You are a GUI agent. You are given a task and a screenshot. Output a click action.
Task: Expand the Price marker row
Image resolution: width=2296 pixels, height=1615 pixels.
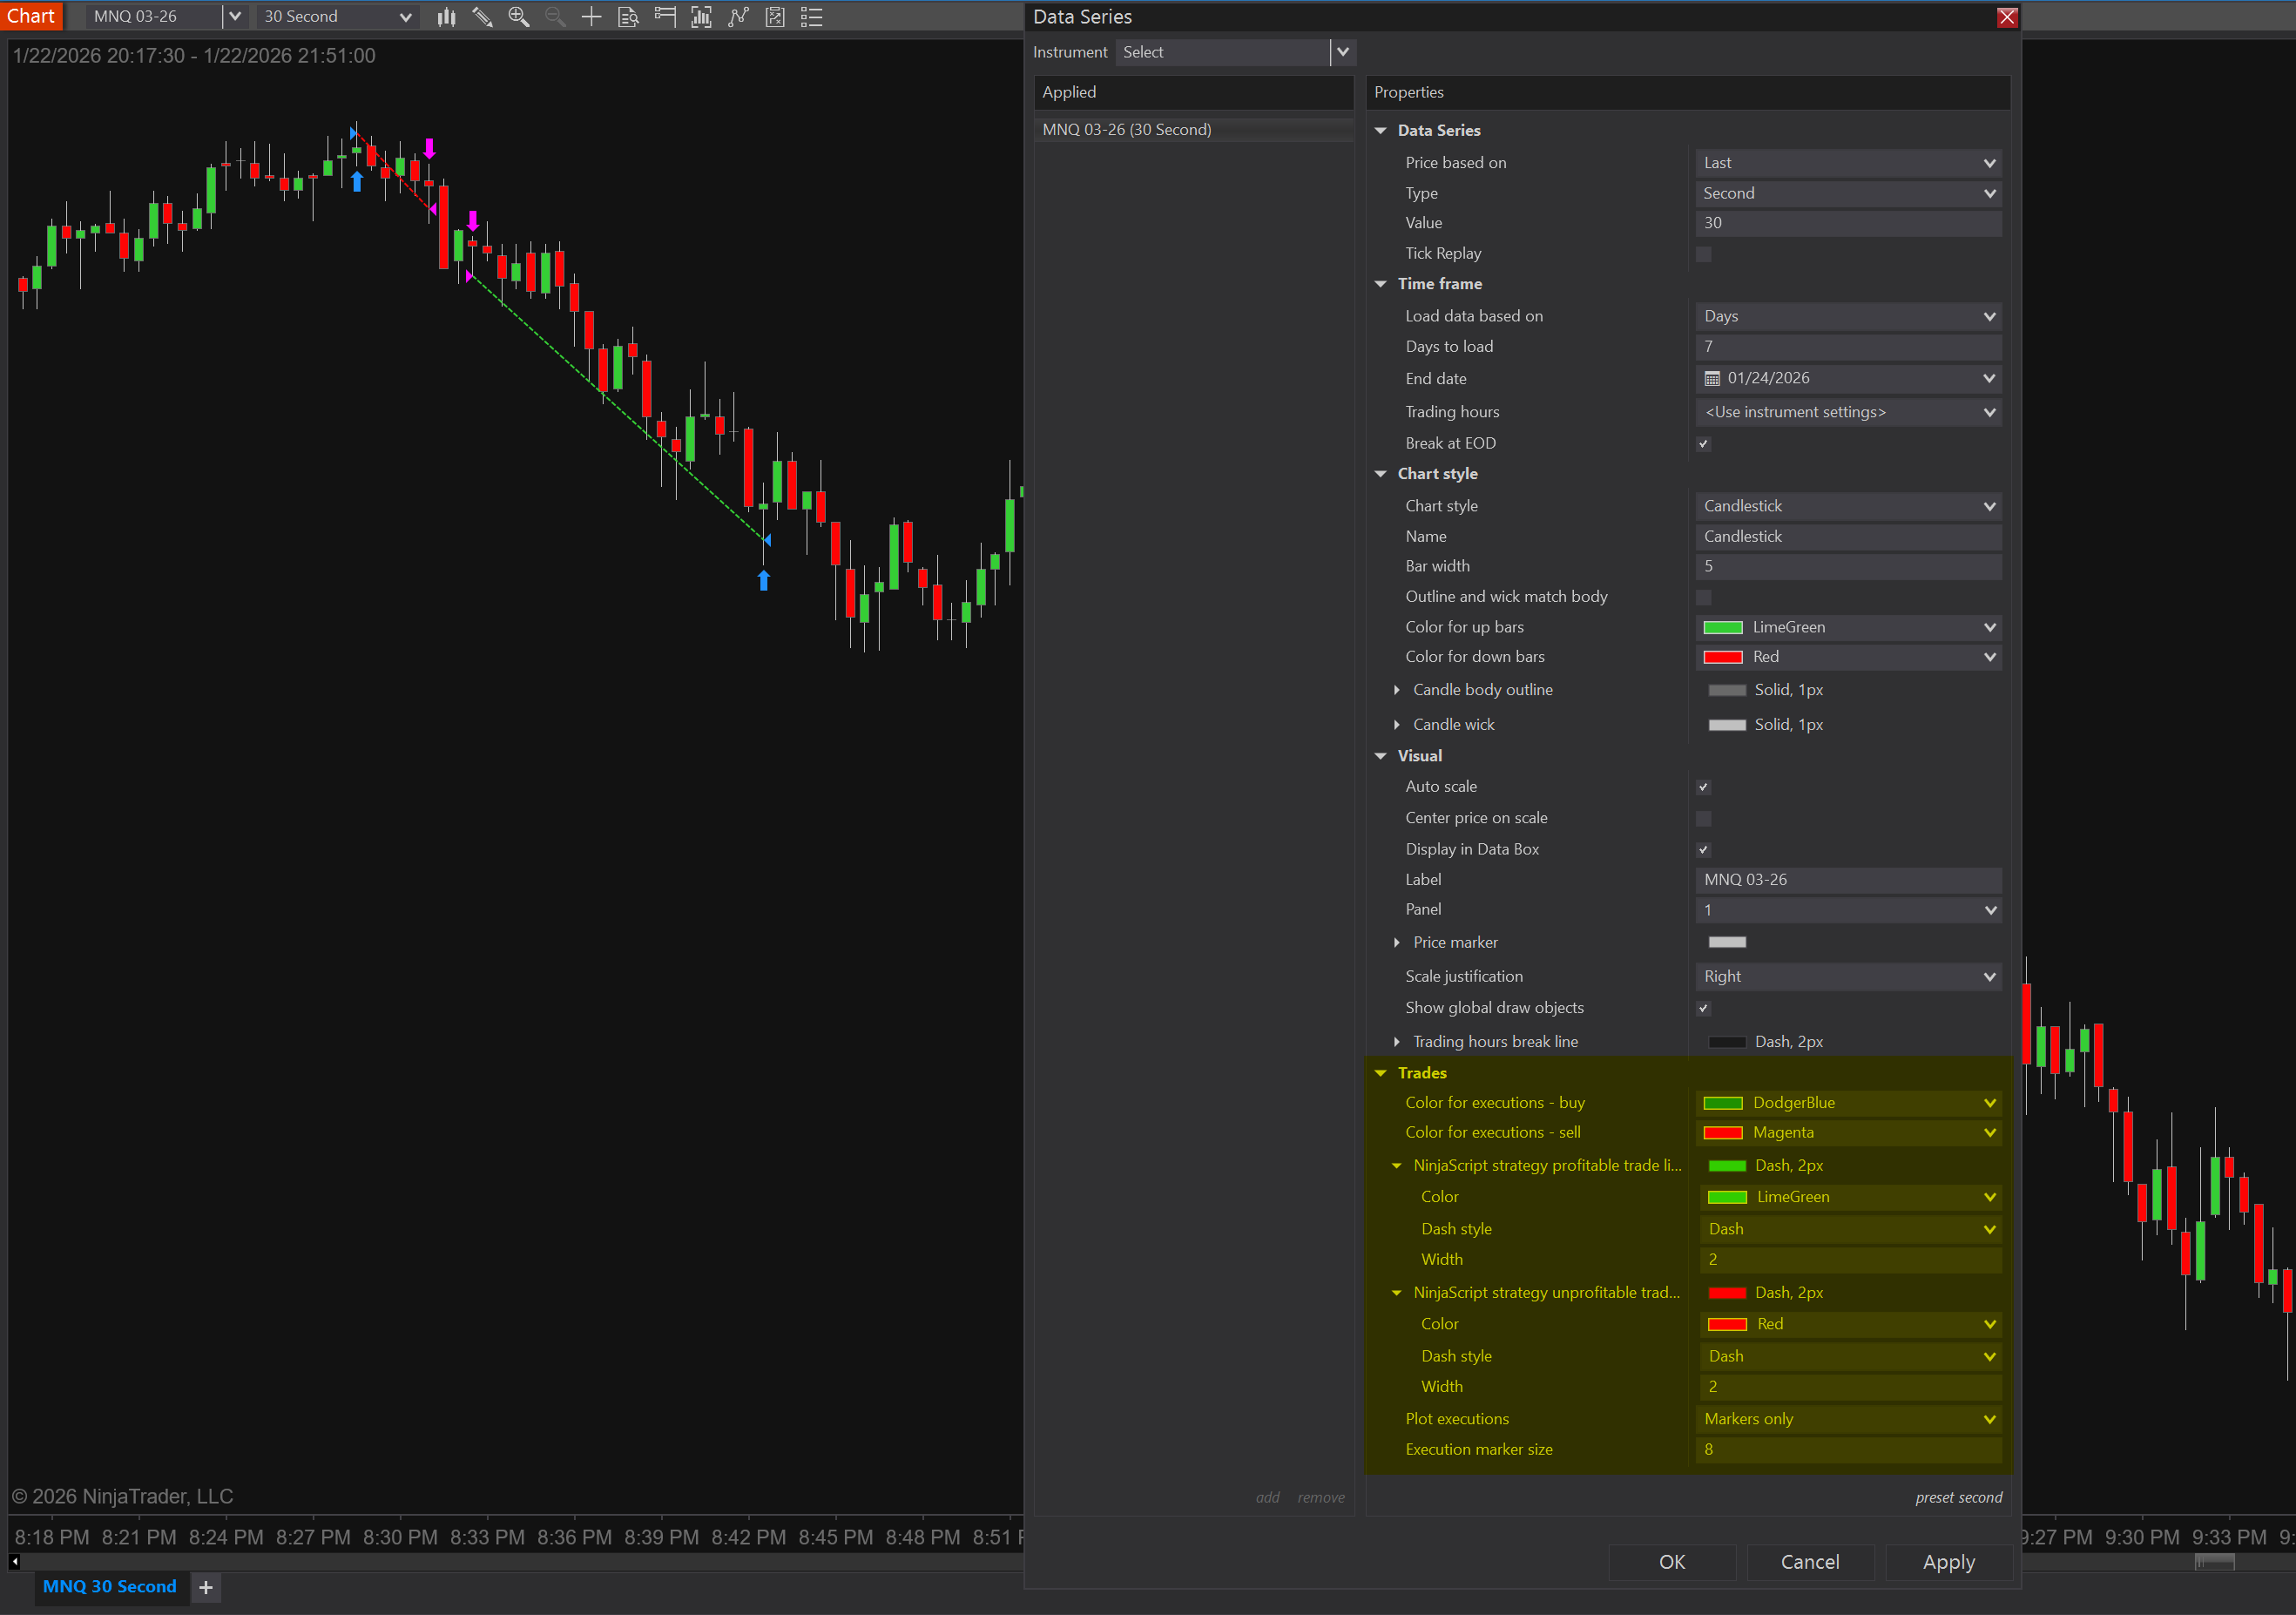tap(1397, 943)
